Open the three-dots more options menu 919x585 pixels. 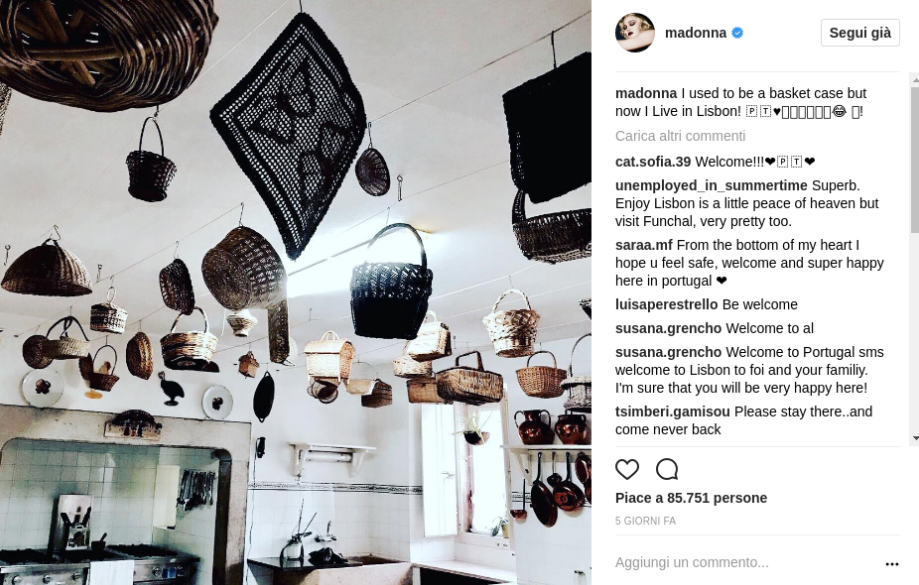[x=891, y=564]
